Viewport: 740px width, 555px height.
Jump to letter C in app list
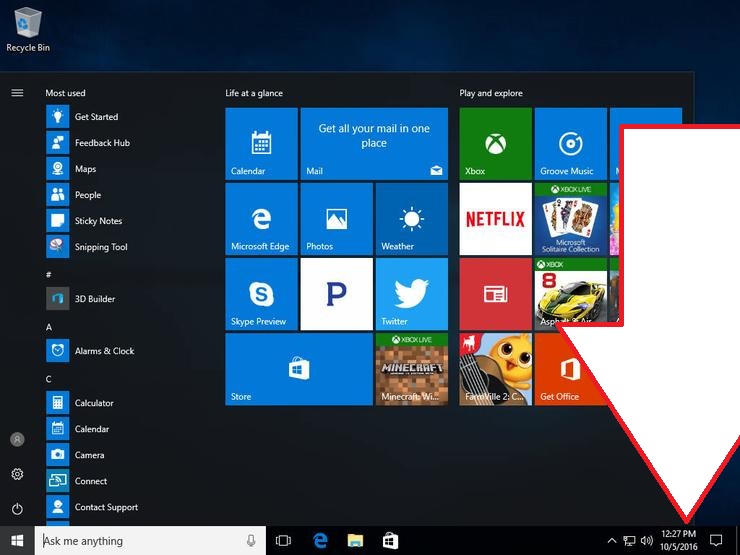pos(49,379)
